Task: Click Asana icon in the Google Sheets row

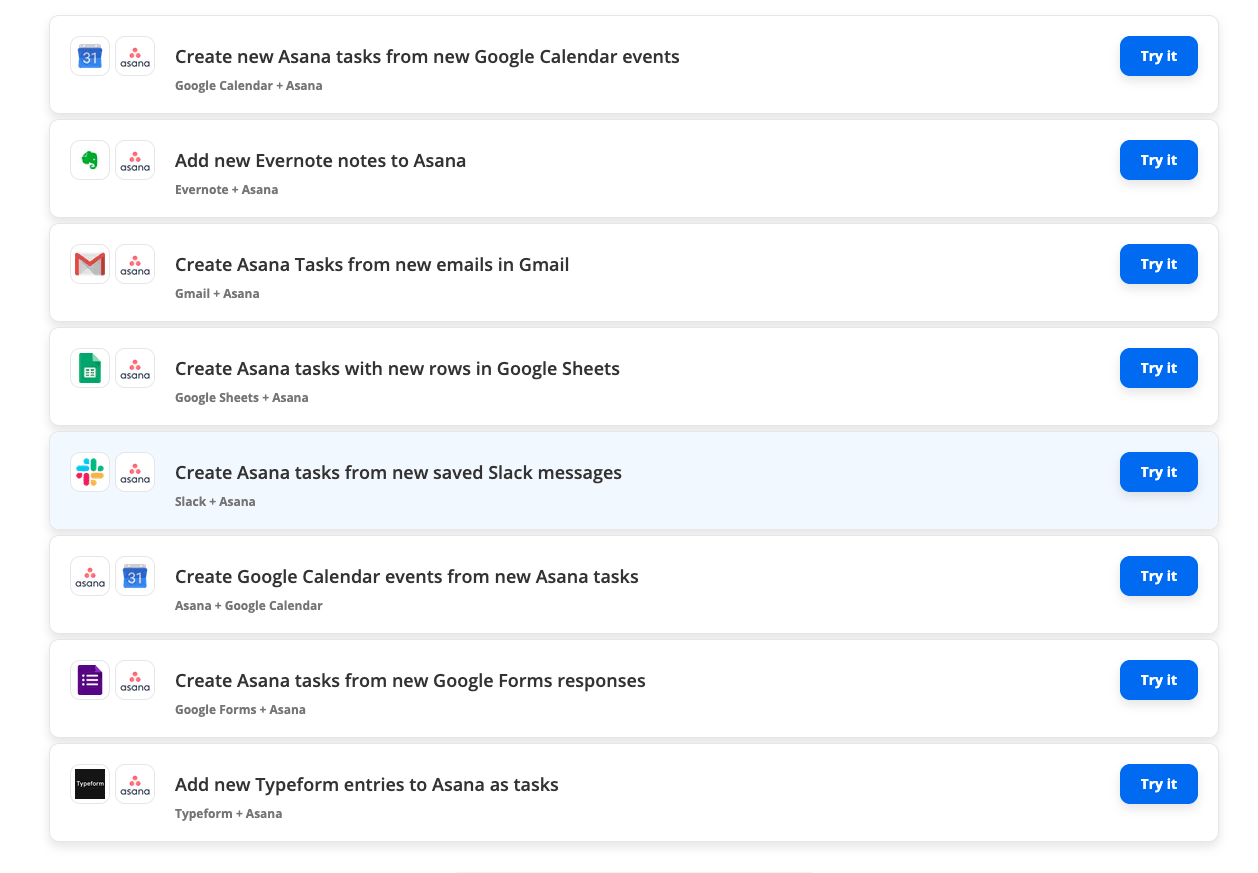Action: click(x=135, y=368)
